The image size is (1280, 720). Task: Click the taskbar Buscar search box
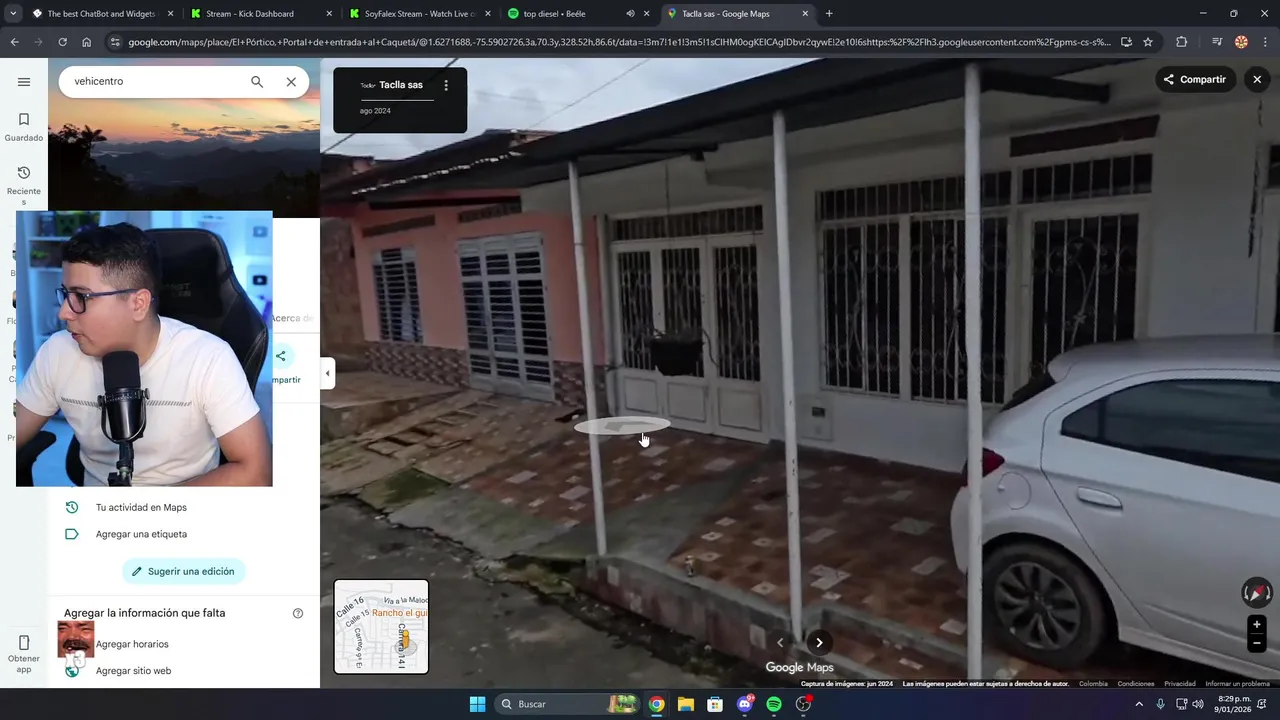pos(568,704)
